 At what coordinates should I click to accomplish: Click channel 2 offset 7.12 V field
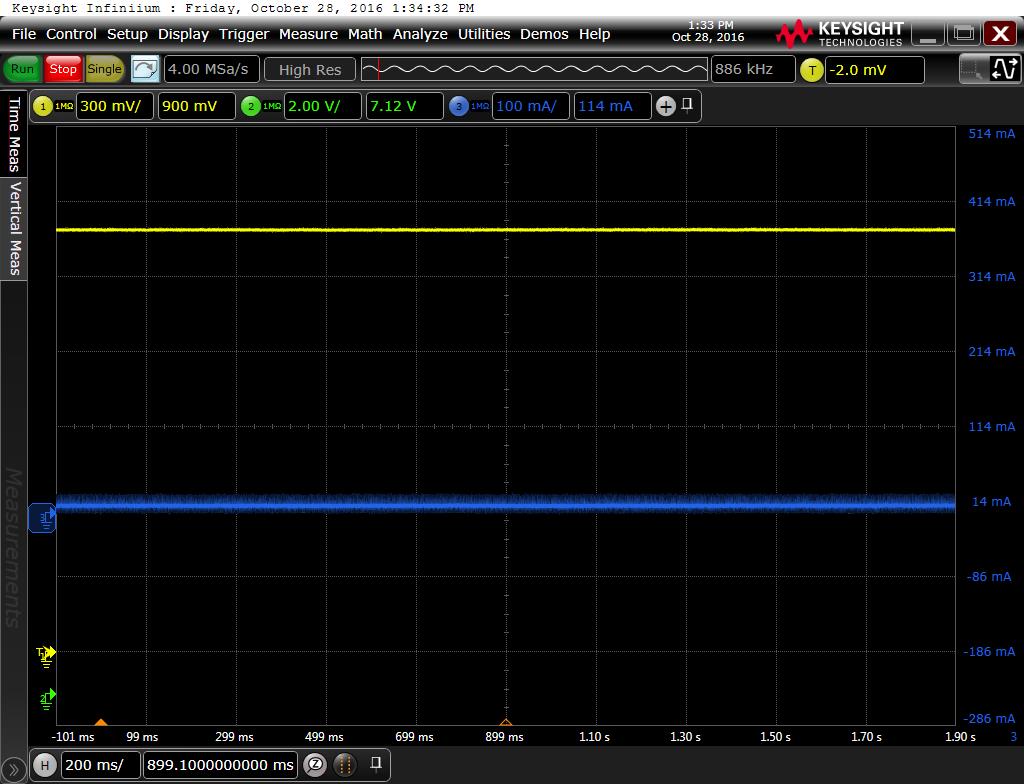(x=404, y=106)
